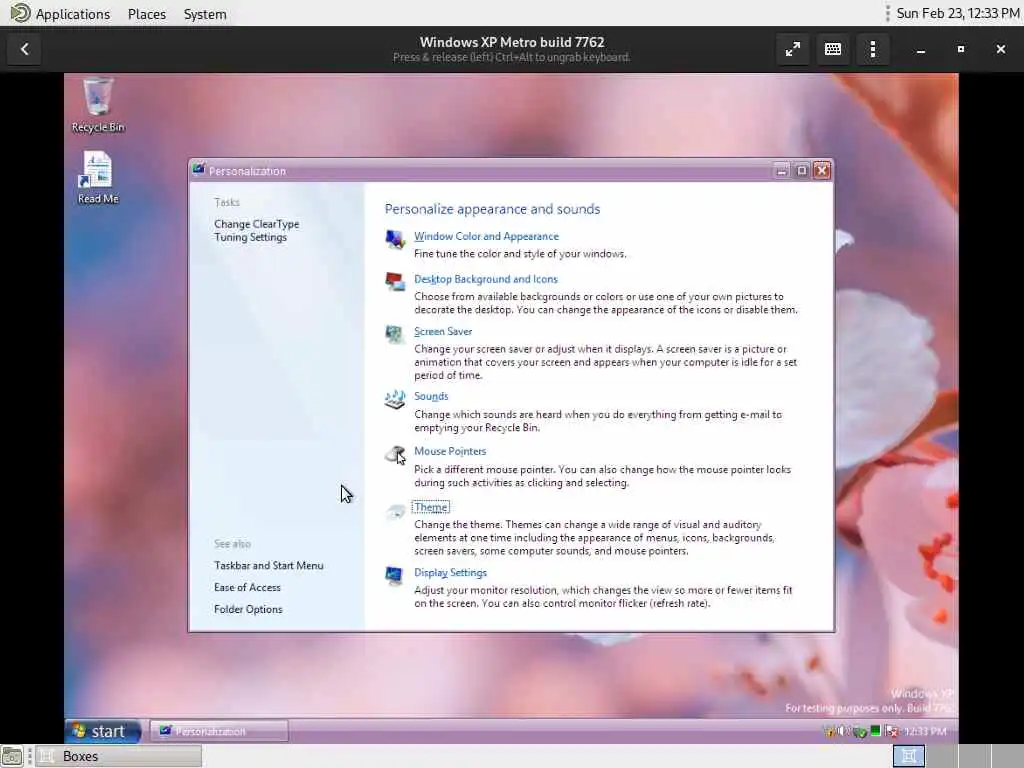The image size is (1024, 768).
Task: Open Folder Options link
Action: click(248, 609)
